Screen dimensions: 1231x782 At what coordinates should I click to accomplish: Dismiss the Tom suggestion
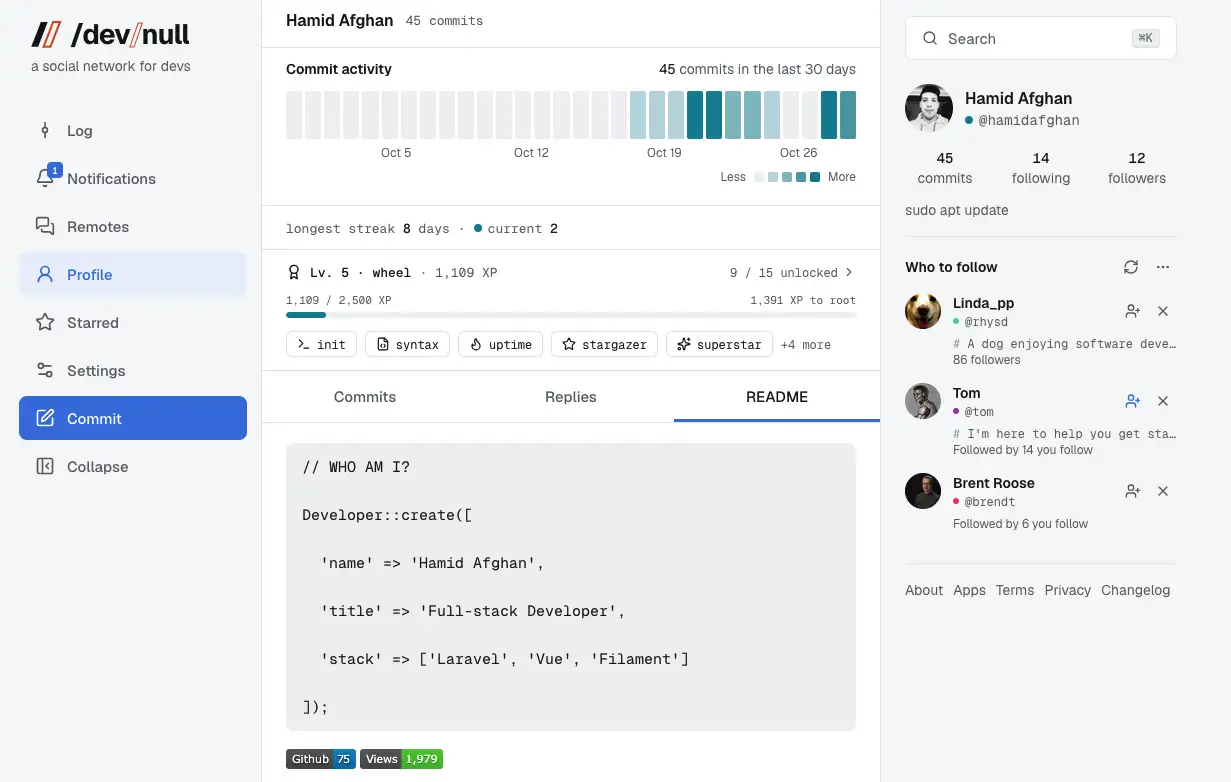[1163, 401]
